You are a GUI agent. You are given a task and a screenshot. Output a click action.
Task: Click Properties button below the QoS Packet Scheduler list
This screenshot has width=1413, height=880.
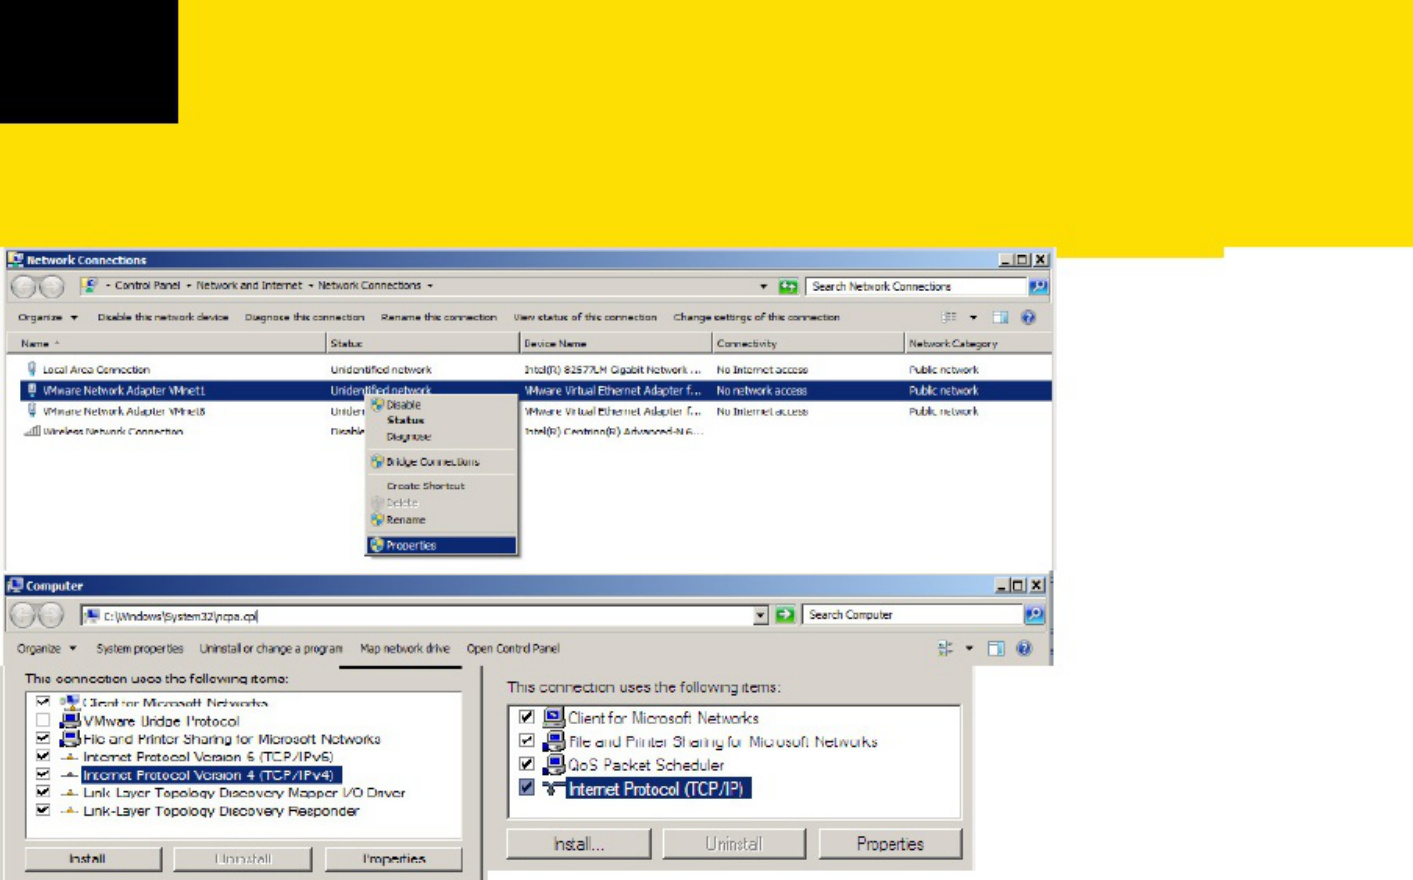(890, 844)
